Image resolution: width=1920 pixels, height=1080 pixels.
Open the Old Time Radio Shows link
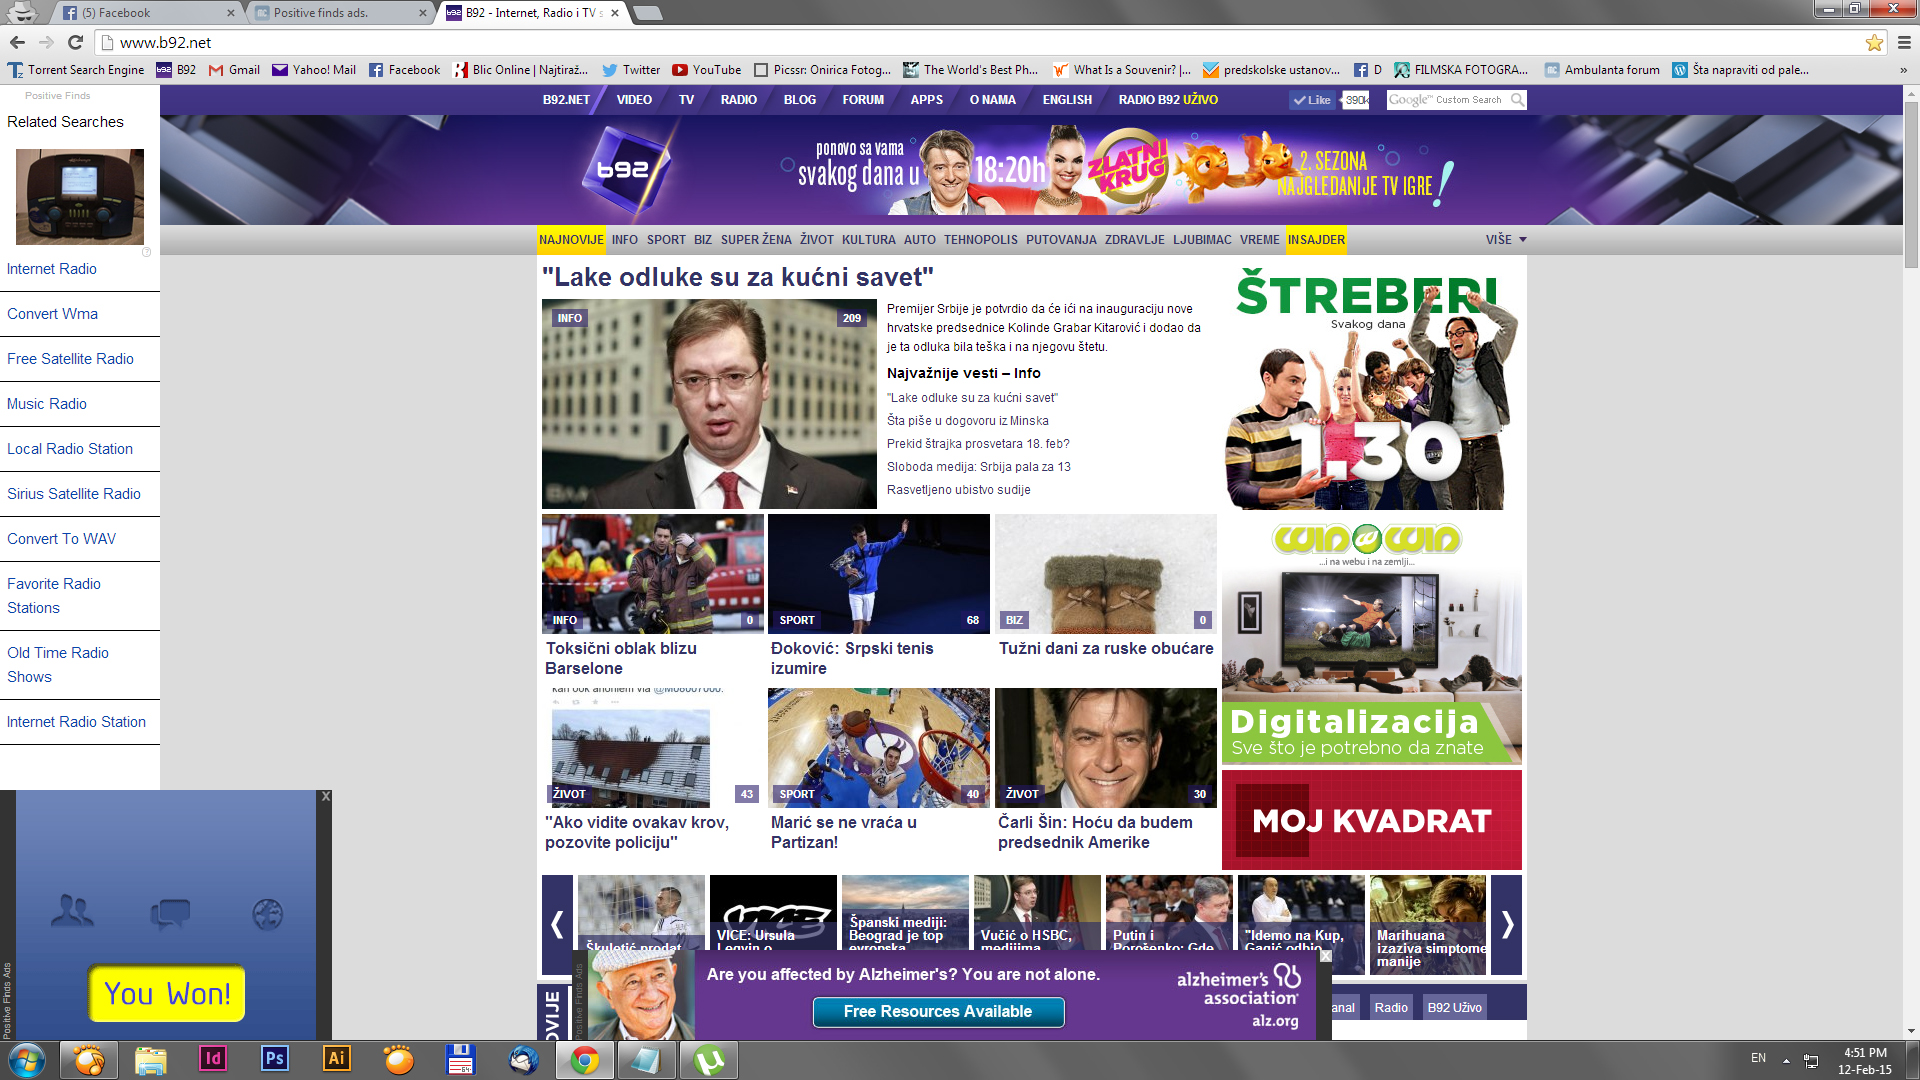coord(58,665)
